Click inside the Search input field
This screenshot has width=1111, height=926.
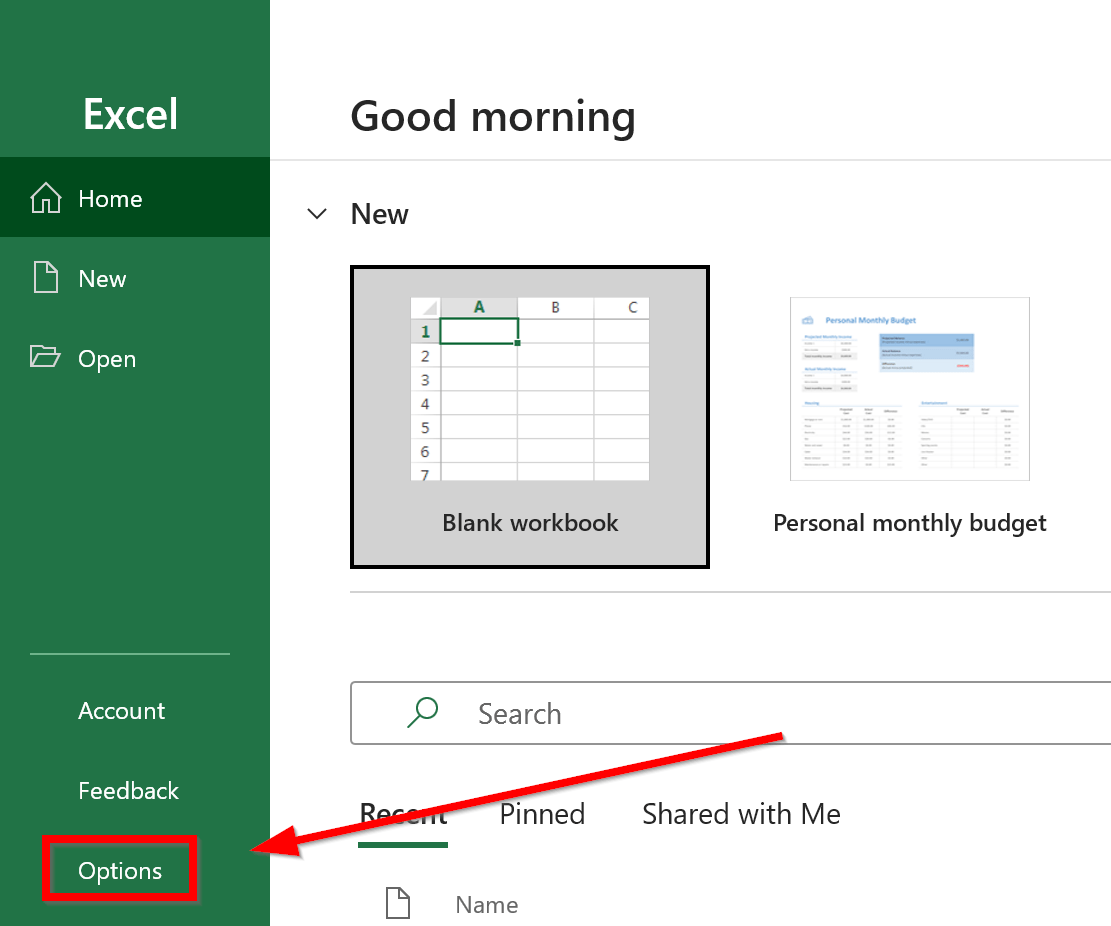pyautogui.click(x=600, y=713)
